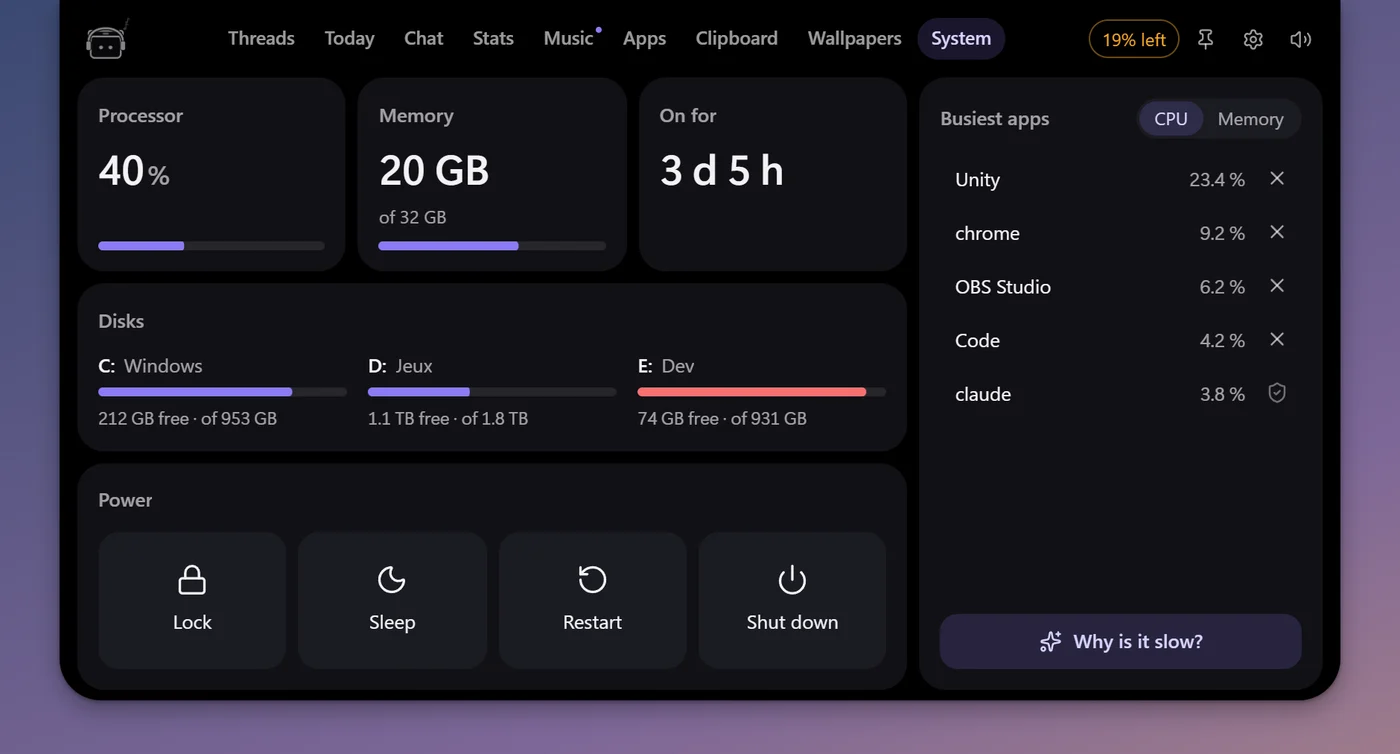The image size is (1400, 754).
Task: Open settings via the gear icon
Action: 1253,39
